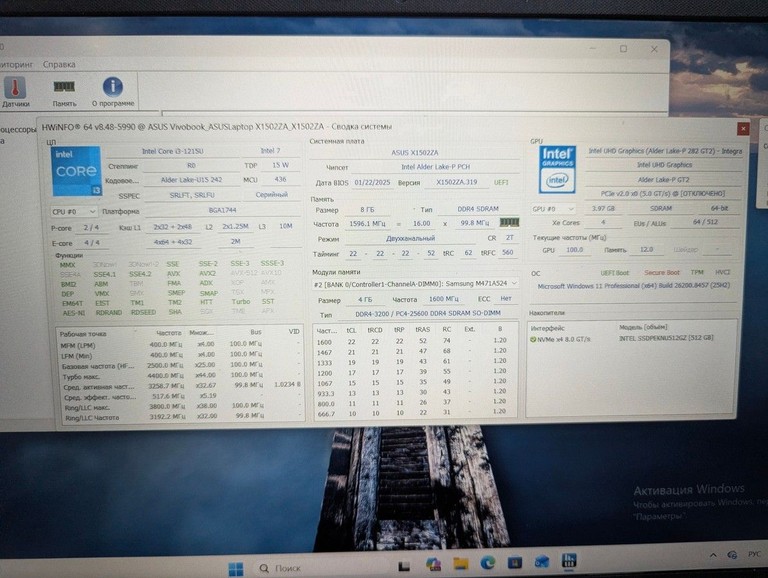This screenshot has height=578, width=768.
Task: Click the INTEL SSDPEKNU512GZ drive entry
Action: click(x=666, y=338)
